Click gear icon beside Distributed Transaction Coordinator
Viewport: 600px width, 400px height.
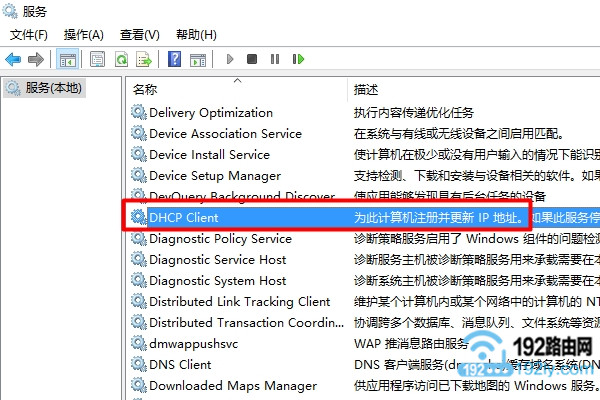(x=139, y=322)
